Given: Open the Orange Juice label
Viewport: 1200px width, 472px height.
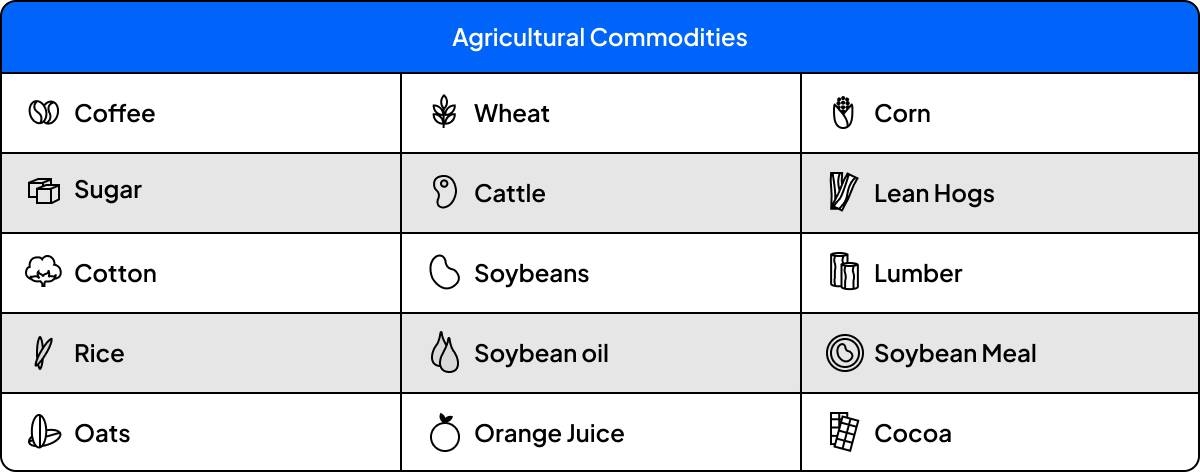Looking at the screenshot, I should click(549, 433).
